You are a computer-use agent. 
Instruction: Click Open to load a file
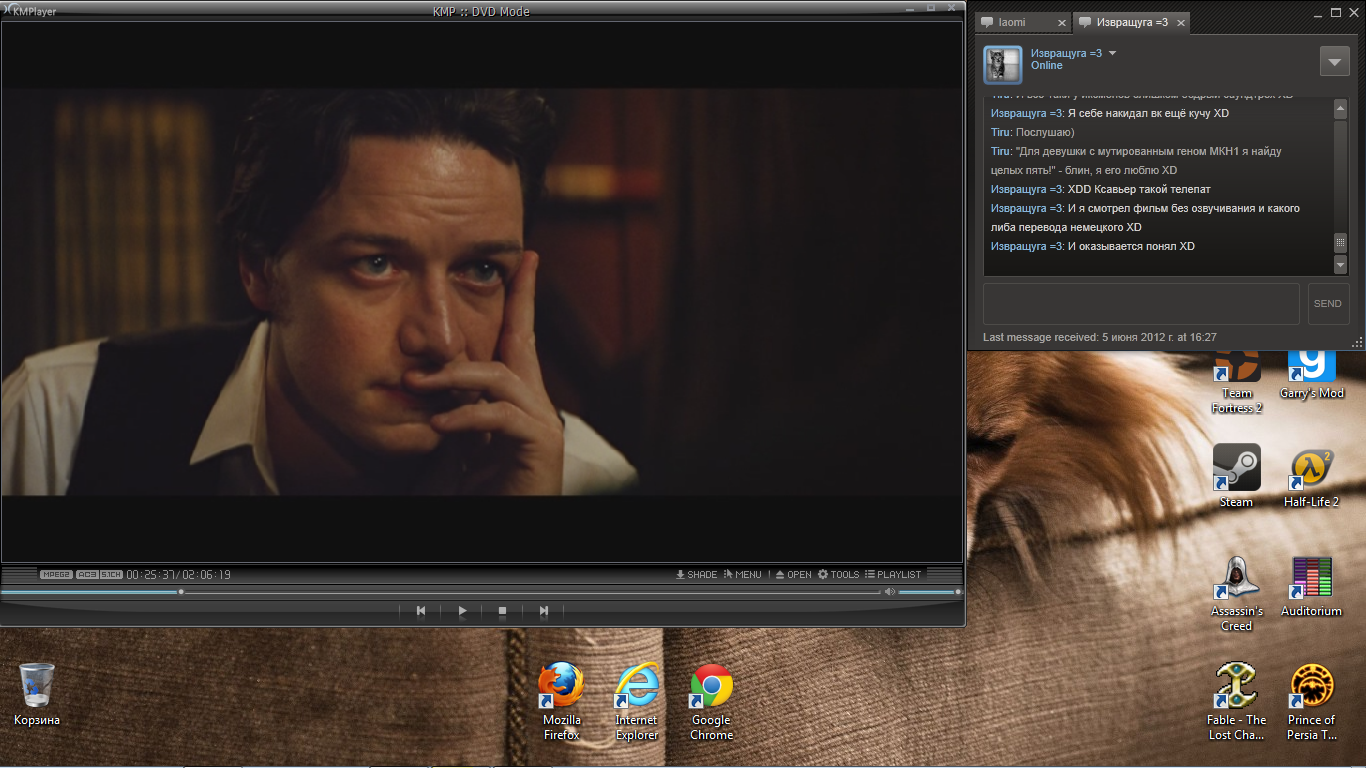coord(793,574)
